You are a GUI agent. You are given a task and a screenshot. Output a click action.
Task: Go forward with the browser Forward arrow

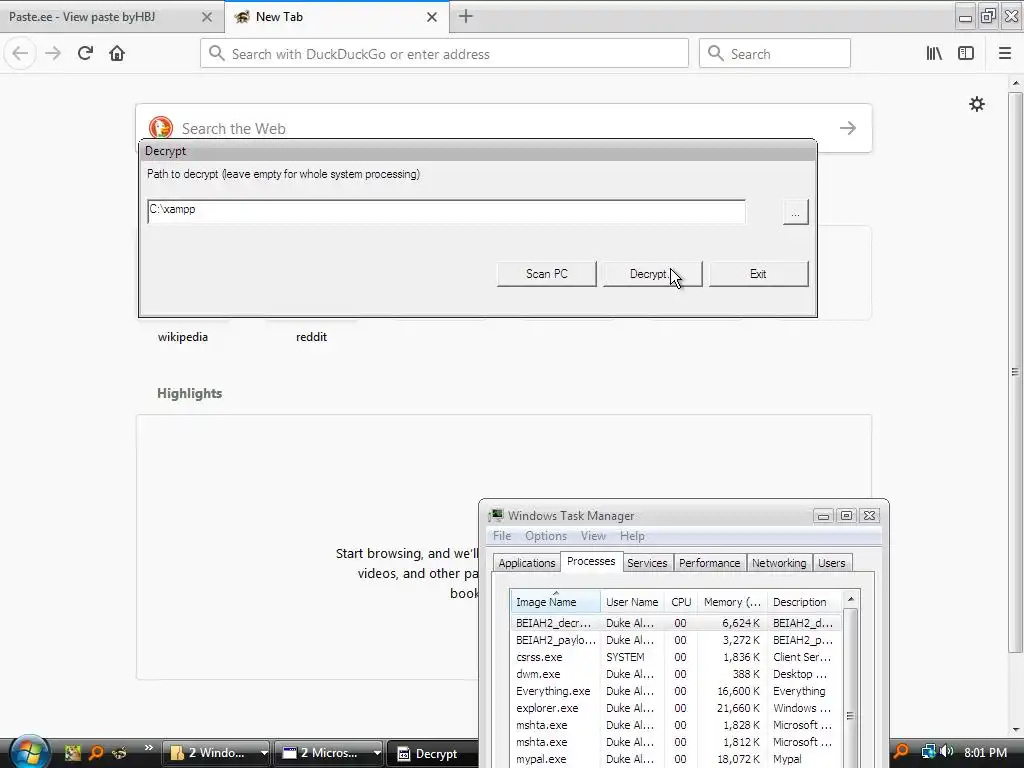click(53, 54)
